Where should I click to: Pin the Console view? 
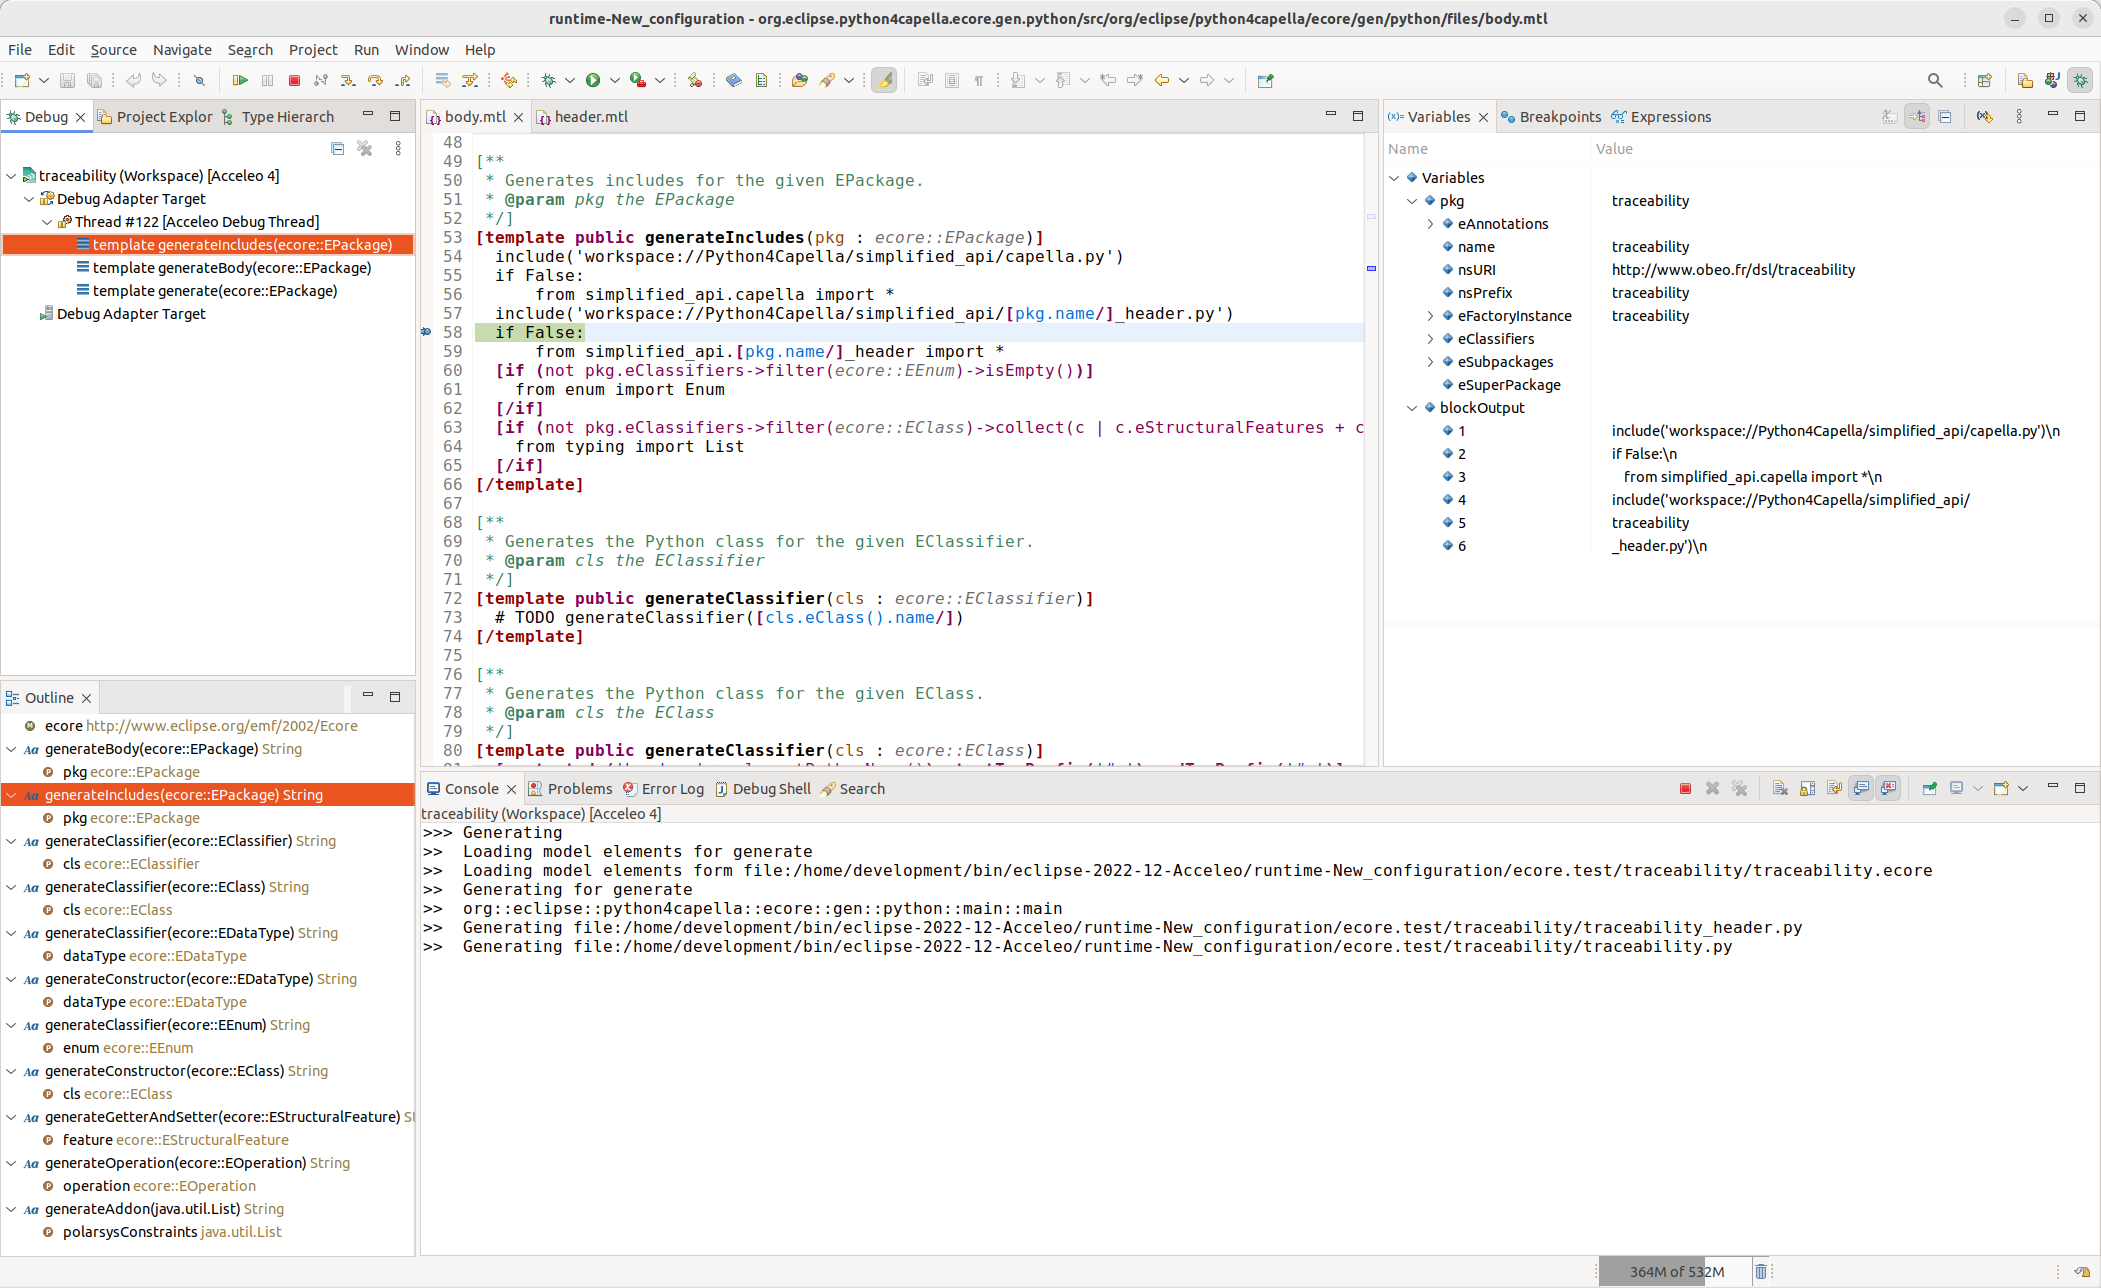click(x=1929, y=788)
